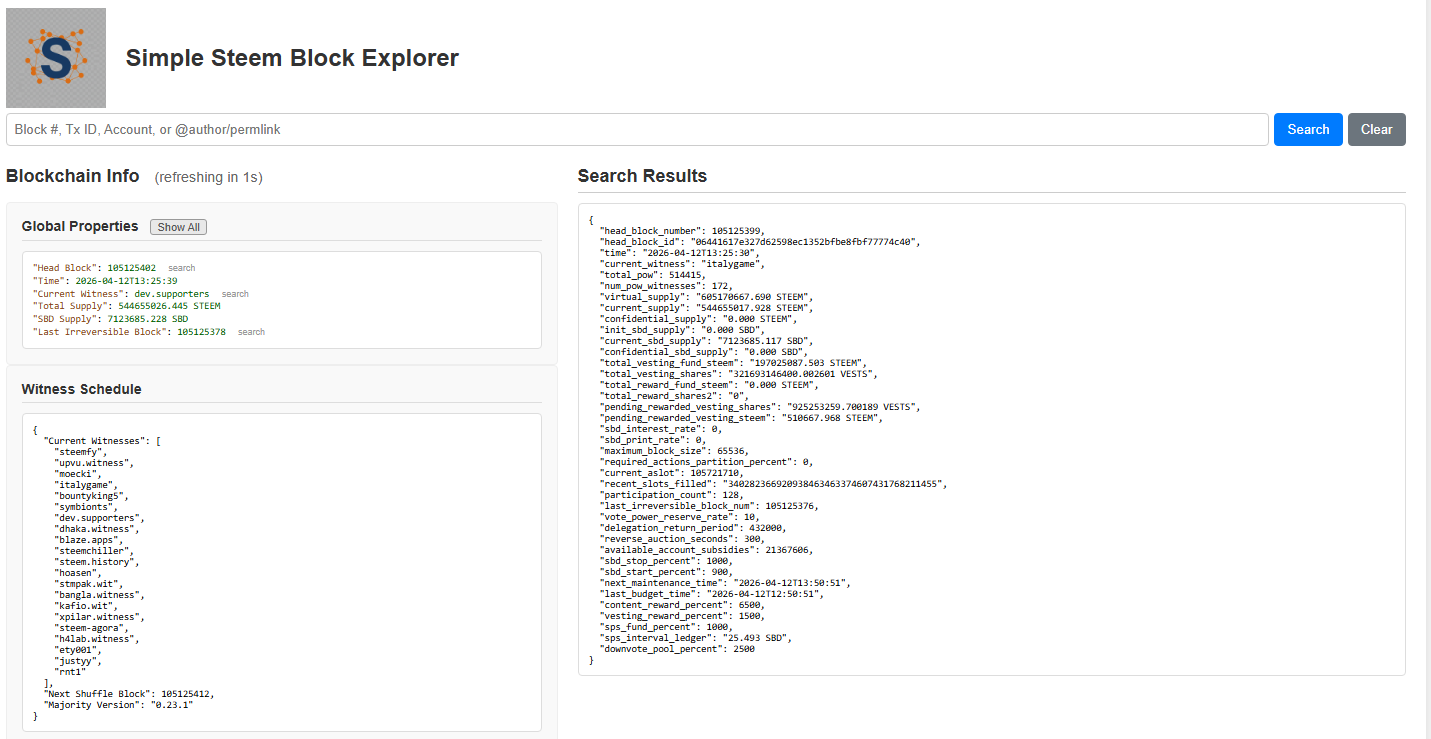Click the Steem Block Explorer logo image
The height and width of the screenshot is (739, 1431).
point(56,58)
